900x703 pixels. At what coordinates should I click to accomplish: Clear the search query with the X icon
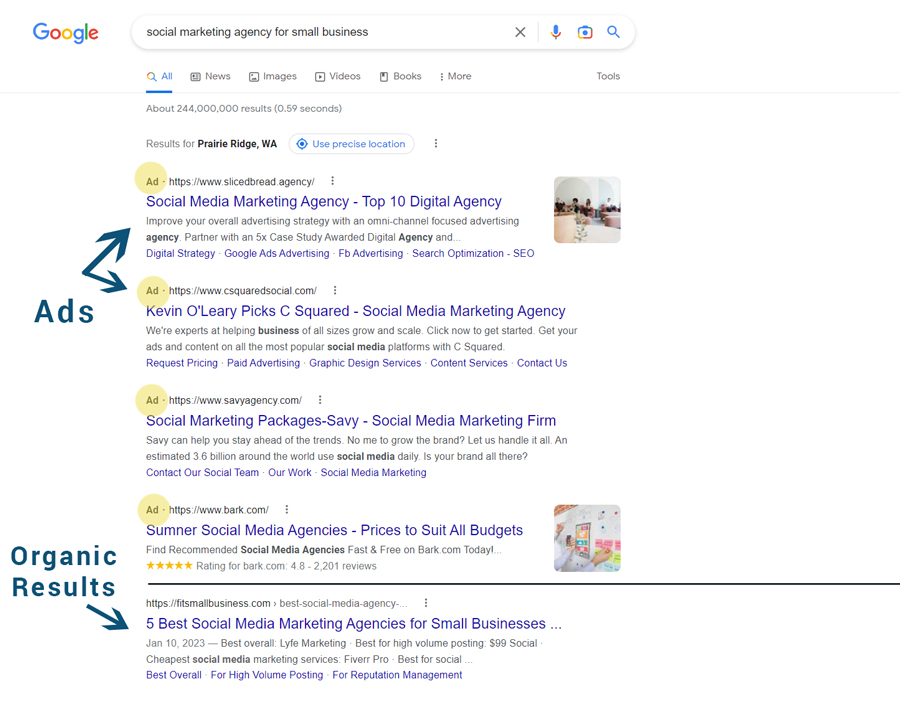point(520,32)
